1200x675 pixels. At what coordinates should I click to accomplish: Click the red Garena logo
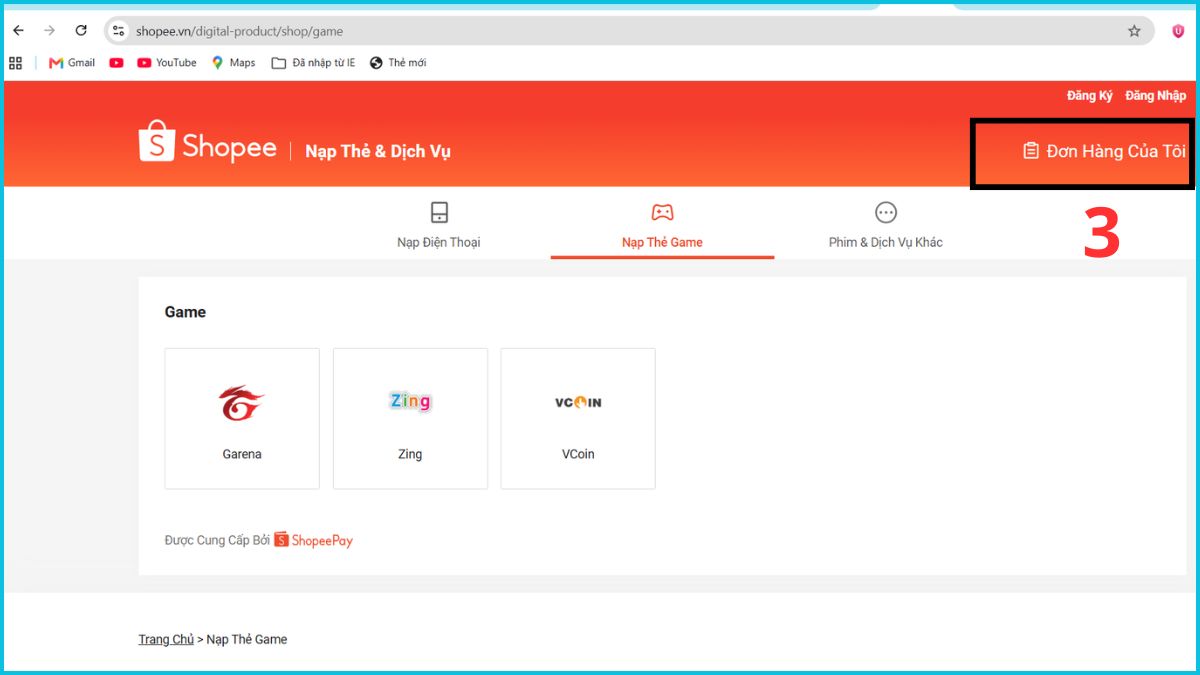coord(241,403)
